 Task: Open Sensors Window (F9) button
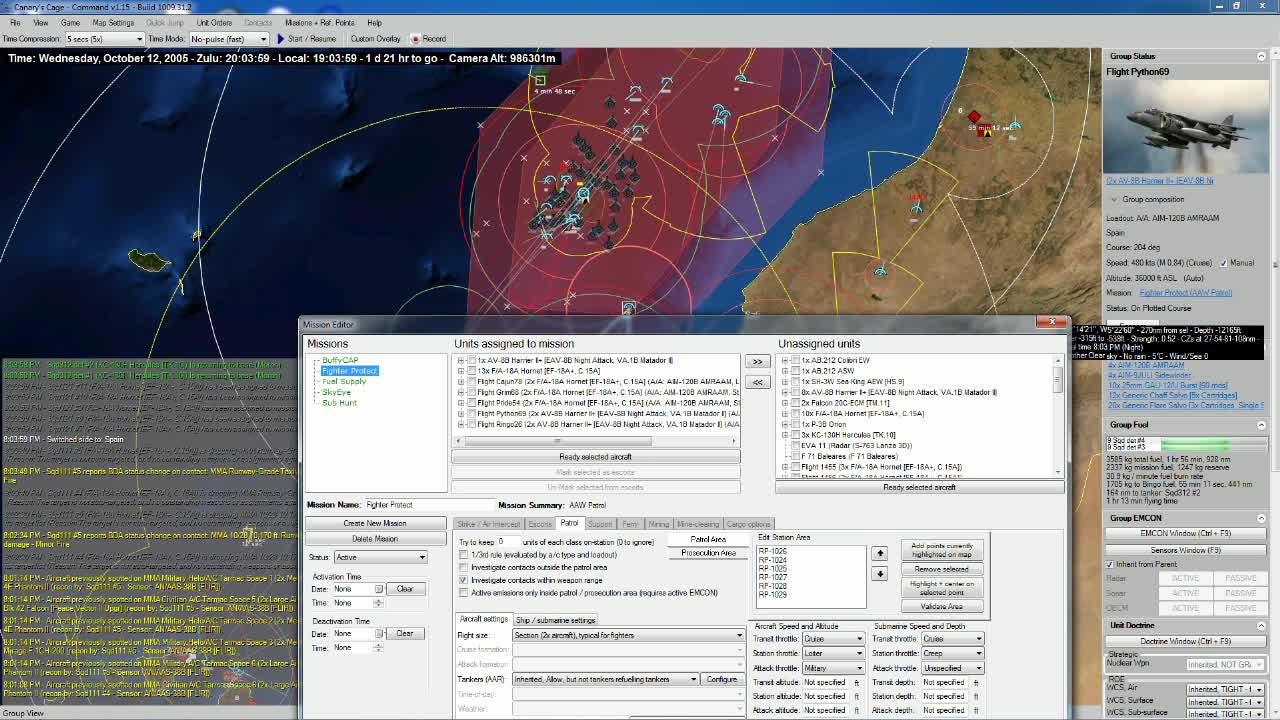pos(1184,550)
